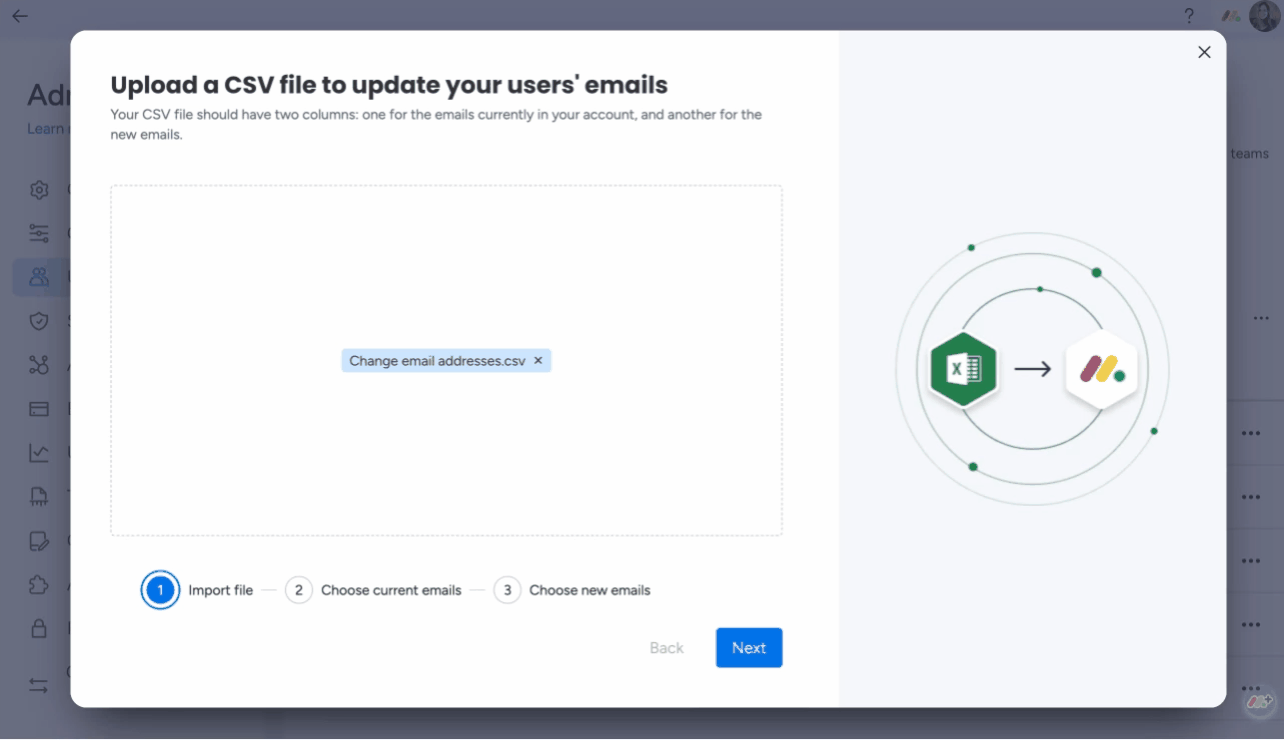Open the Billing credit card icon in sidebar
Image resolution: width=1284 pixels, height=740 pixels.
[39, 409]
